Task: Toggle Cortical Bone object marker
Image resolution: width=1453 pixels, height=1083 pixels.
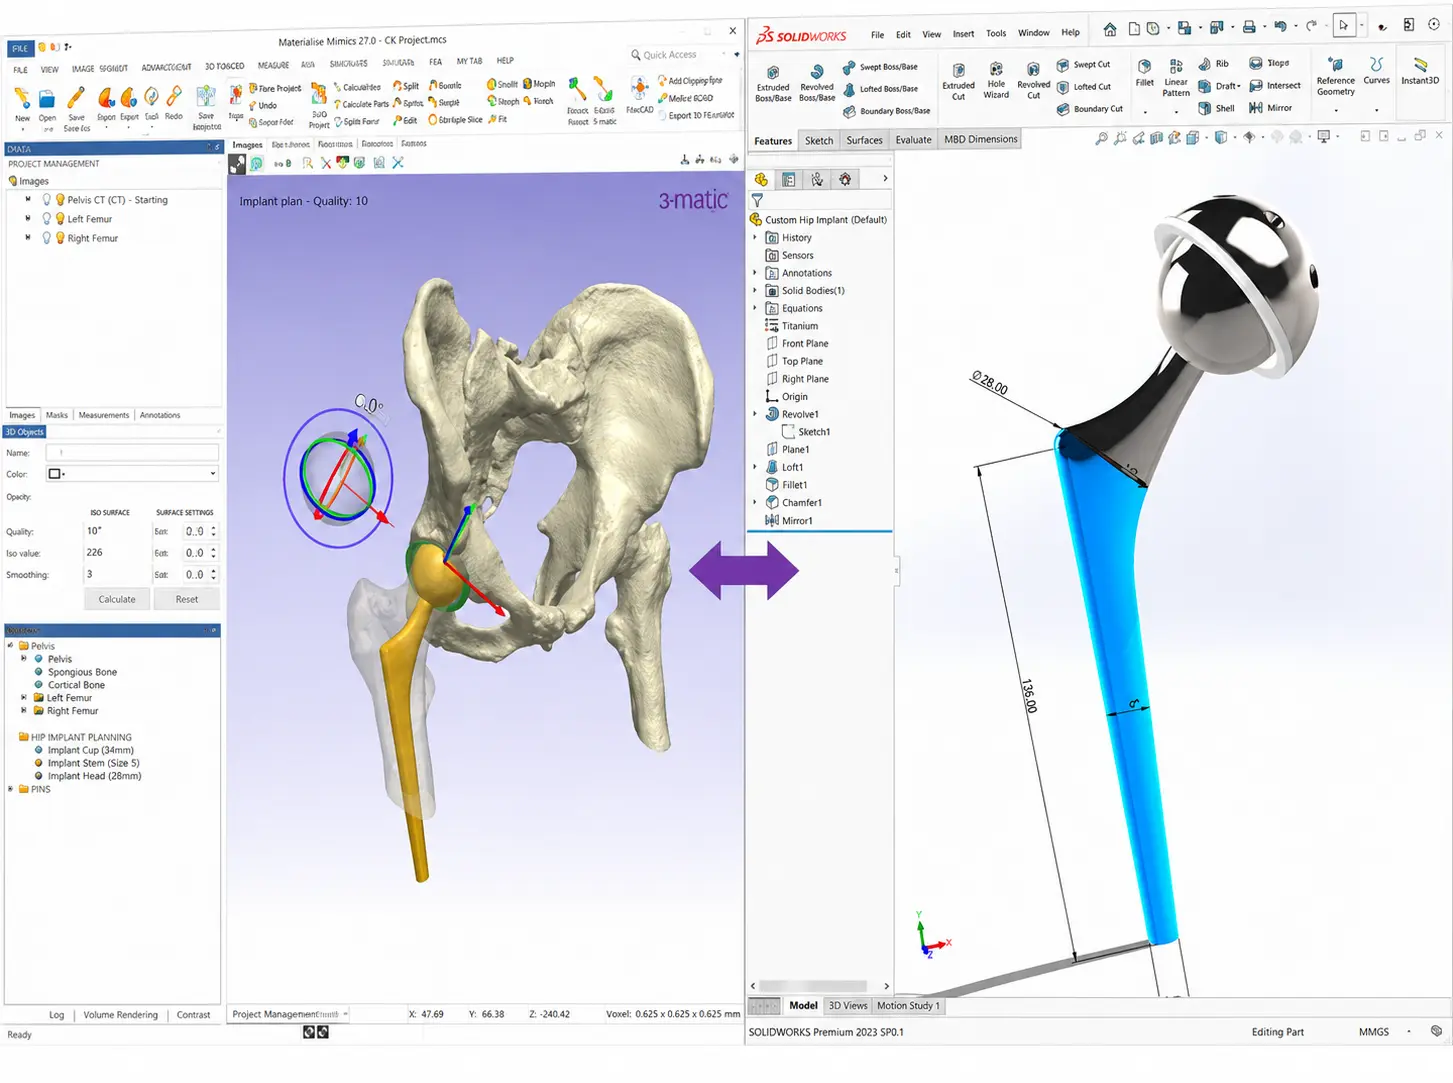Action: click(x=39, y=685)
